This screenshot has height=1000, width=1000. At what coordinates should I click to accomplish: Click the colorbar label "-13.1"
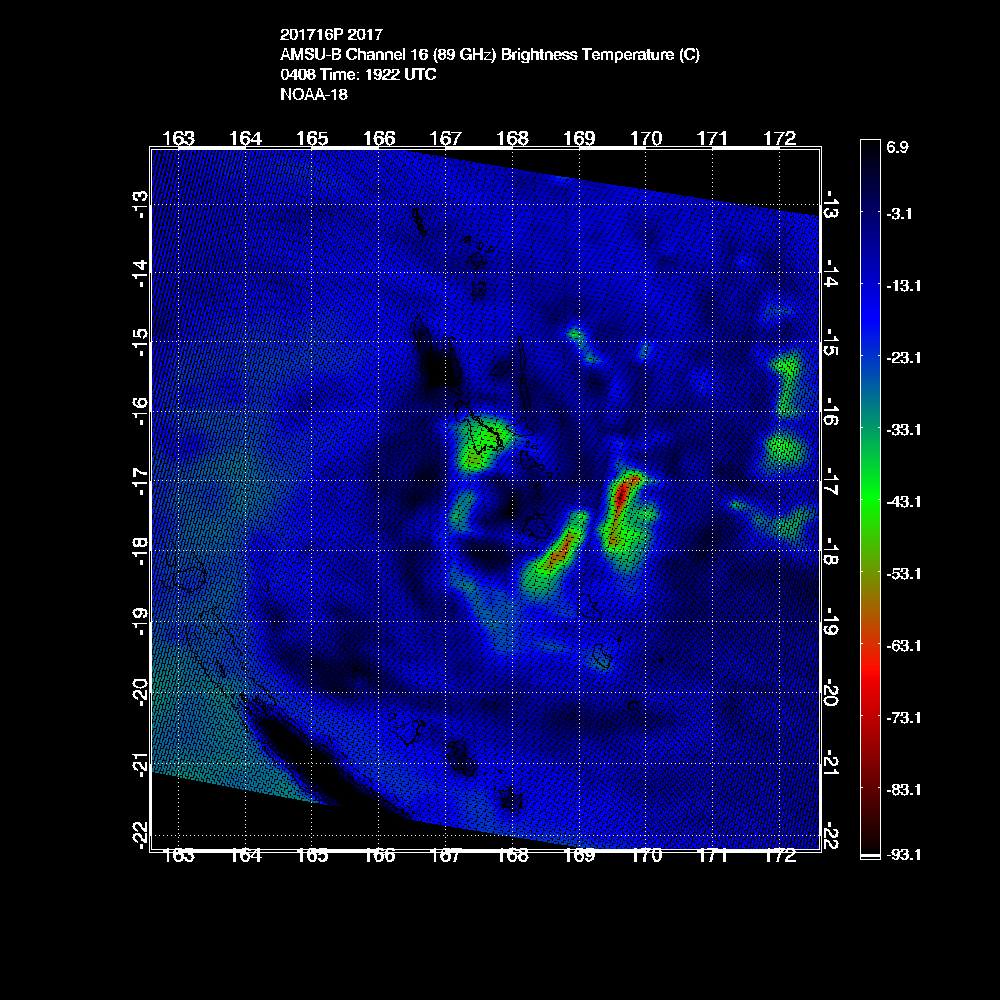(x=903, y=286)
